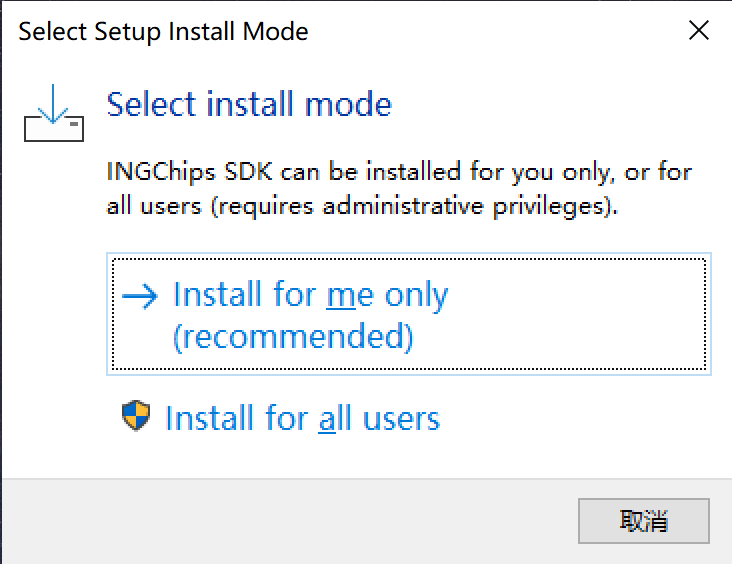Click the Select install mode heading
This screenshot has height=564, width=732.
(x=249, y=104)
